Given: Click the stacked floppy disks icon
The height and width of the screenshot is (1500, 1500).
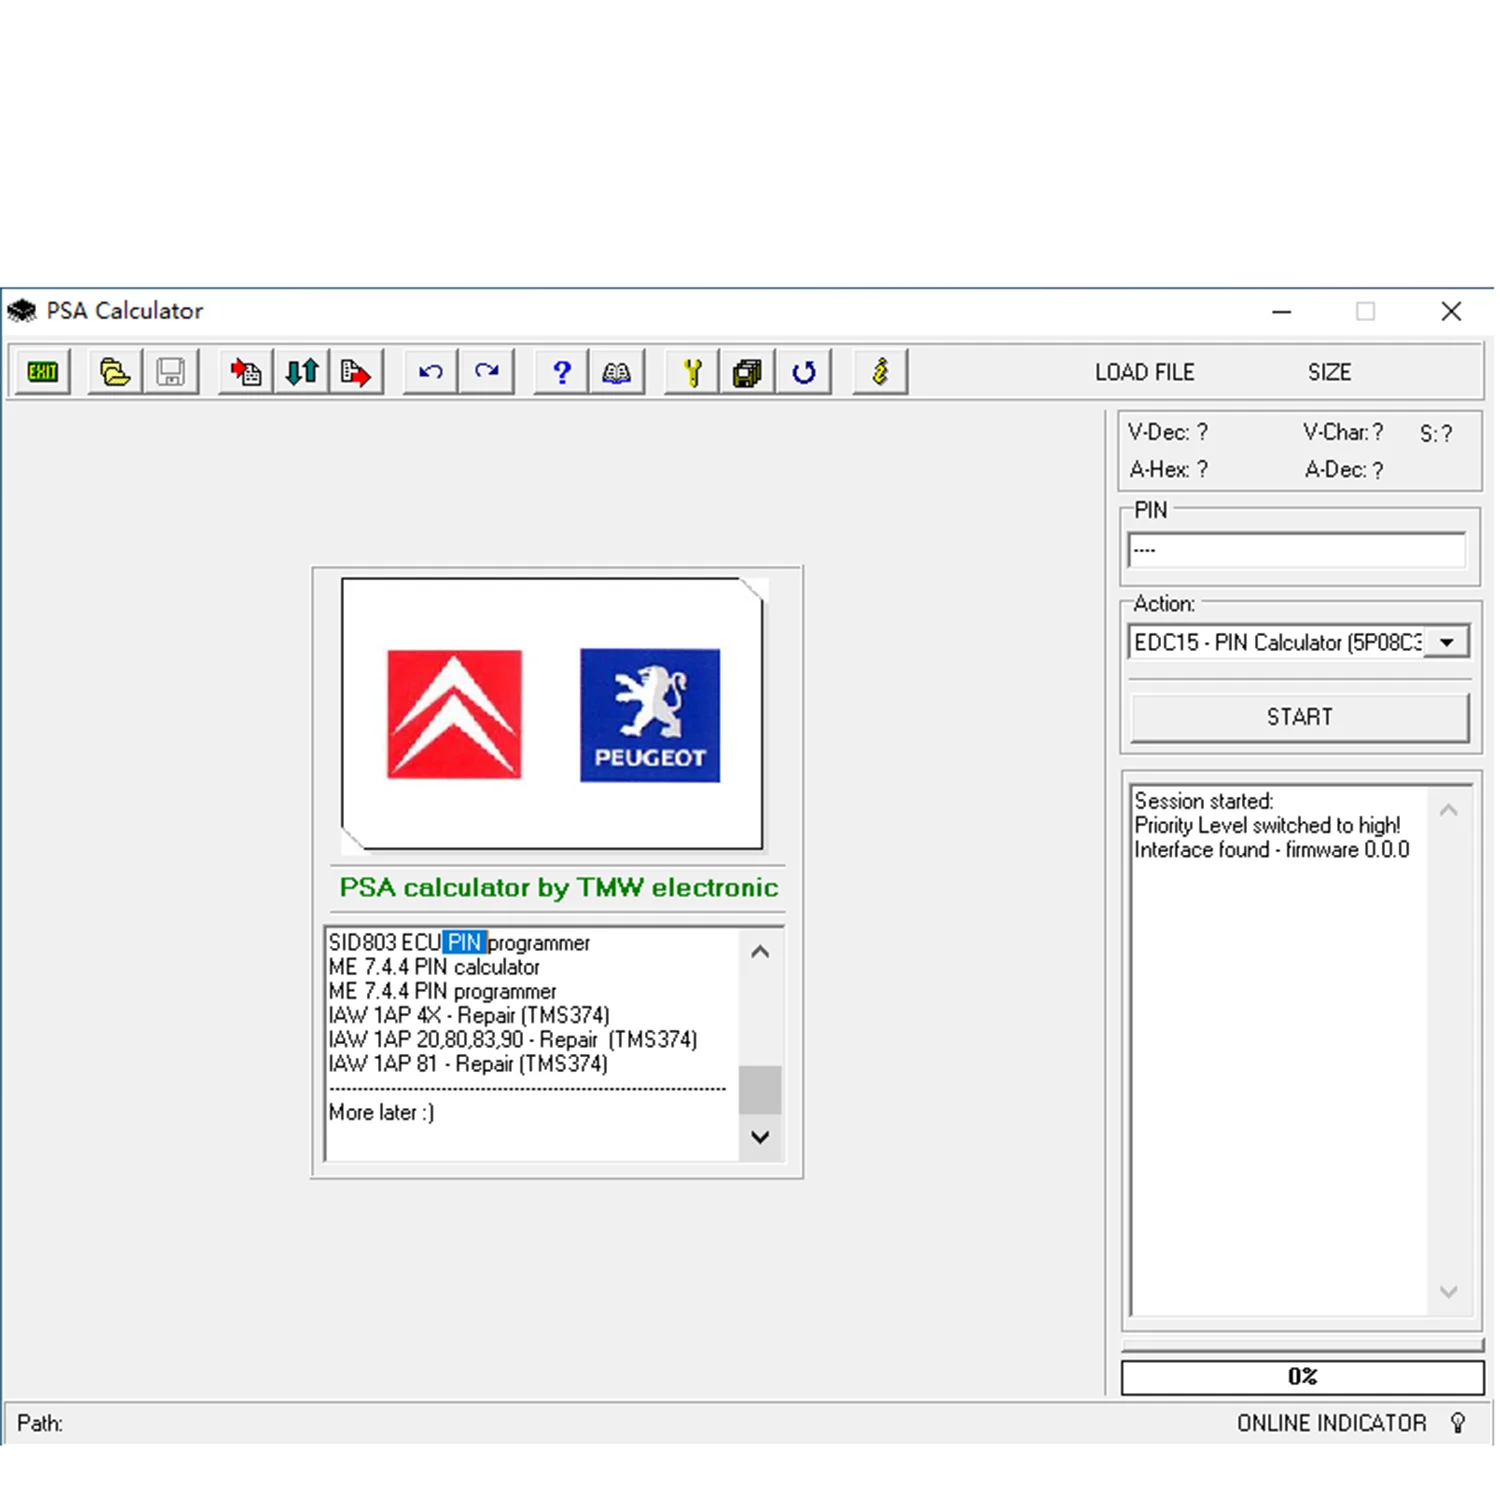Looking at the screenshot, I should coord(747,372).
